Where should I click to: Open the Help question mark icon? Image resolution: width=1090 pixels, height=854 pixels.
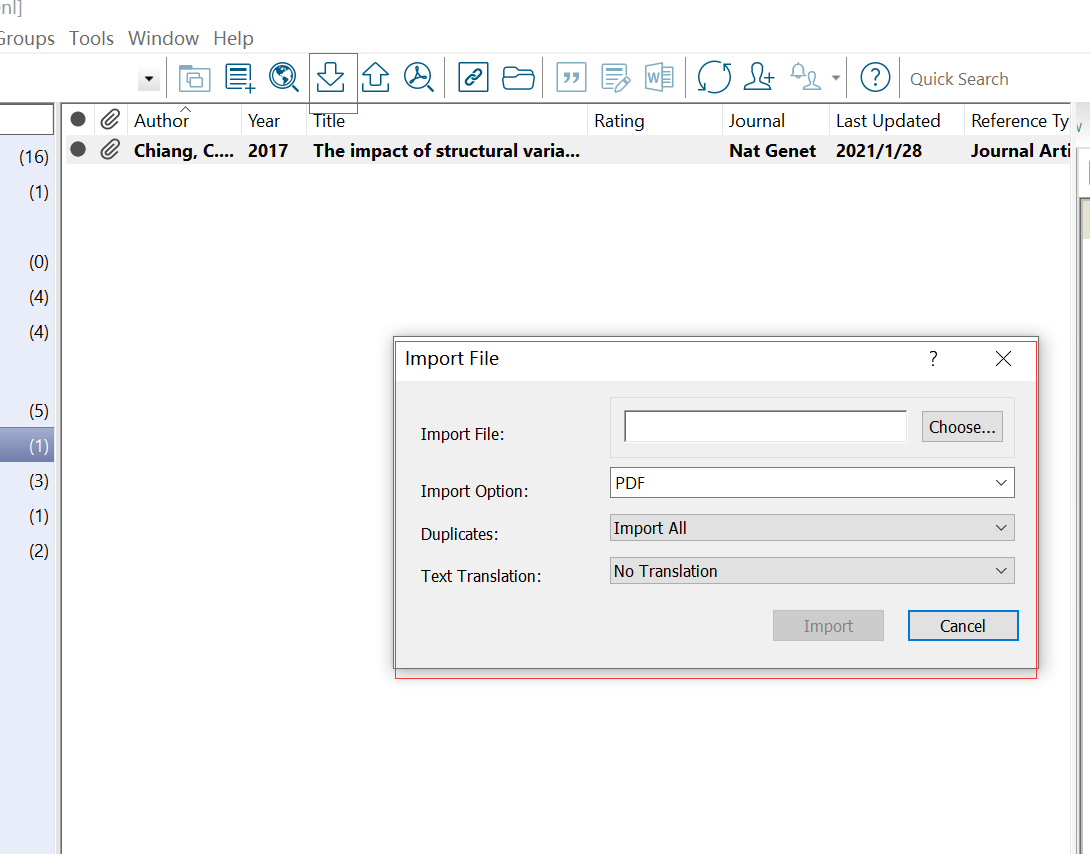[875, 77]
